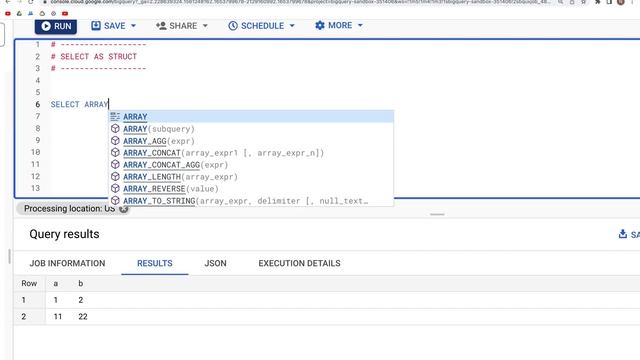Image resolution: width=640 pixels, height=360 pixels.
Task: Click the SELECT AS STRUCT comment line
Action: [x=94, y=56]
